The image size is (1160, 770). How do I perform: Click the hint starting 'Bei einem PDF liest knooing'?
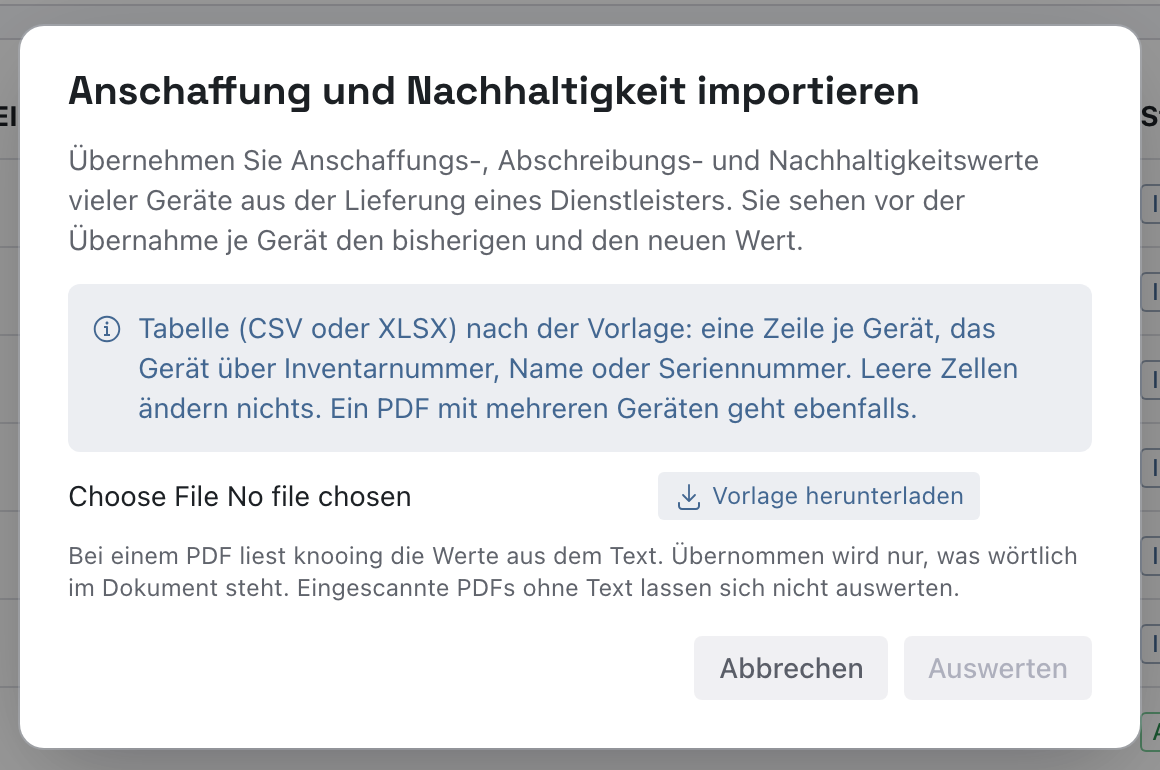(x=573, y=572)
